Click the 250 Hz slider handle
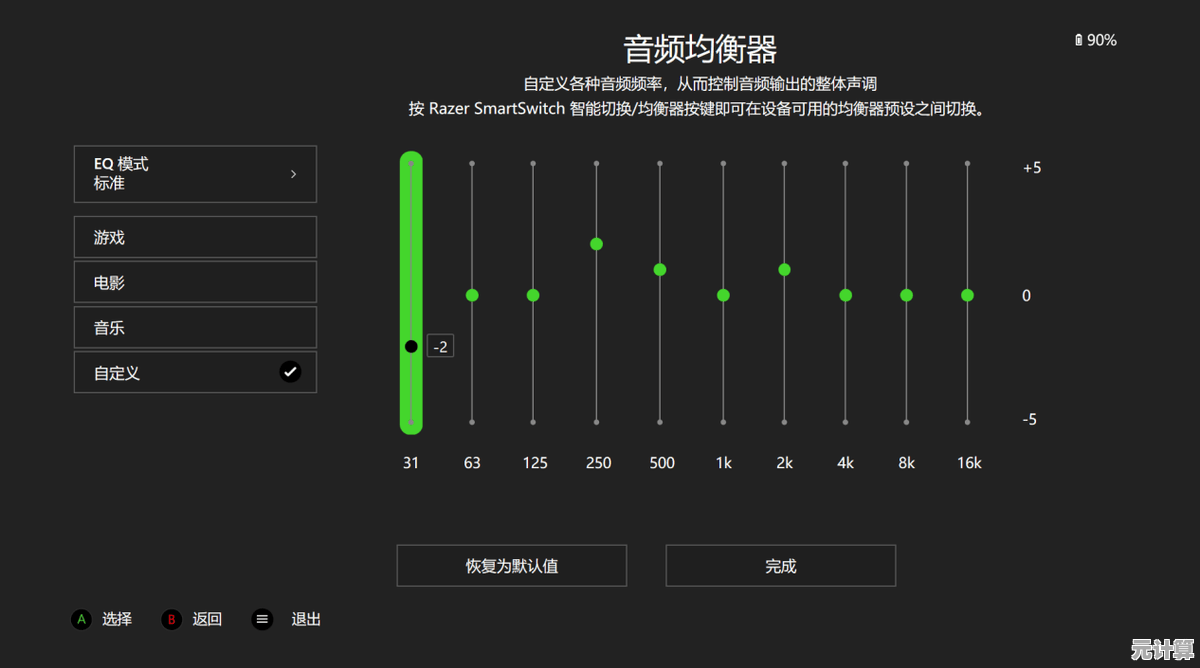 pos(596,244)
